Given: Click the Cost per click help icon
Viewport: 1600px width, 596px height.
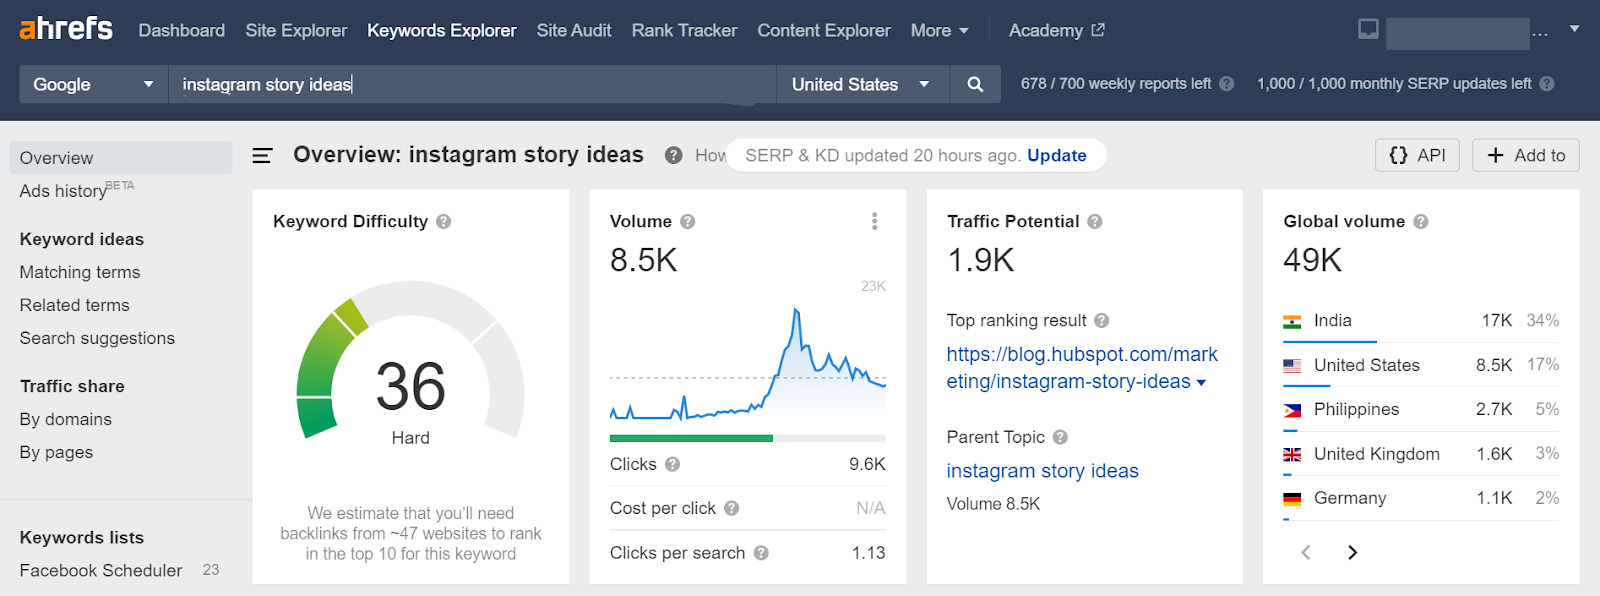Looking at the screenshot, I should tap(731, 508).
